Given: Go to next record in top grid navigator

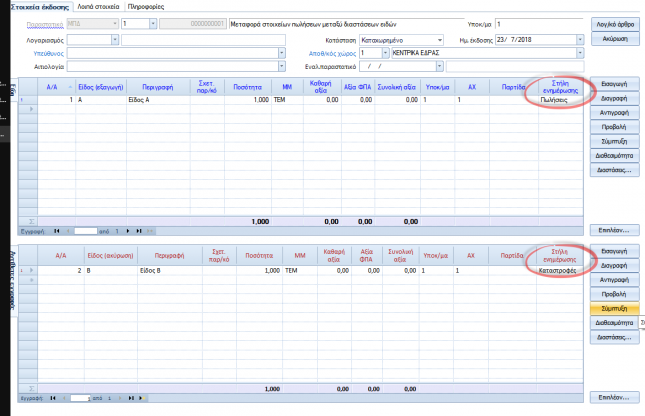Looking at the screenshot, I should pos(128,231).
